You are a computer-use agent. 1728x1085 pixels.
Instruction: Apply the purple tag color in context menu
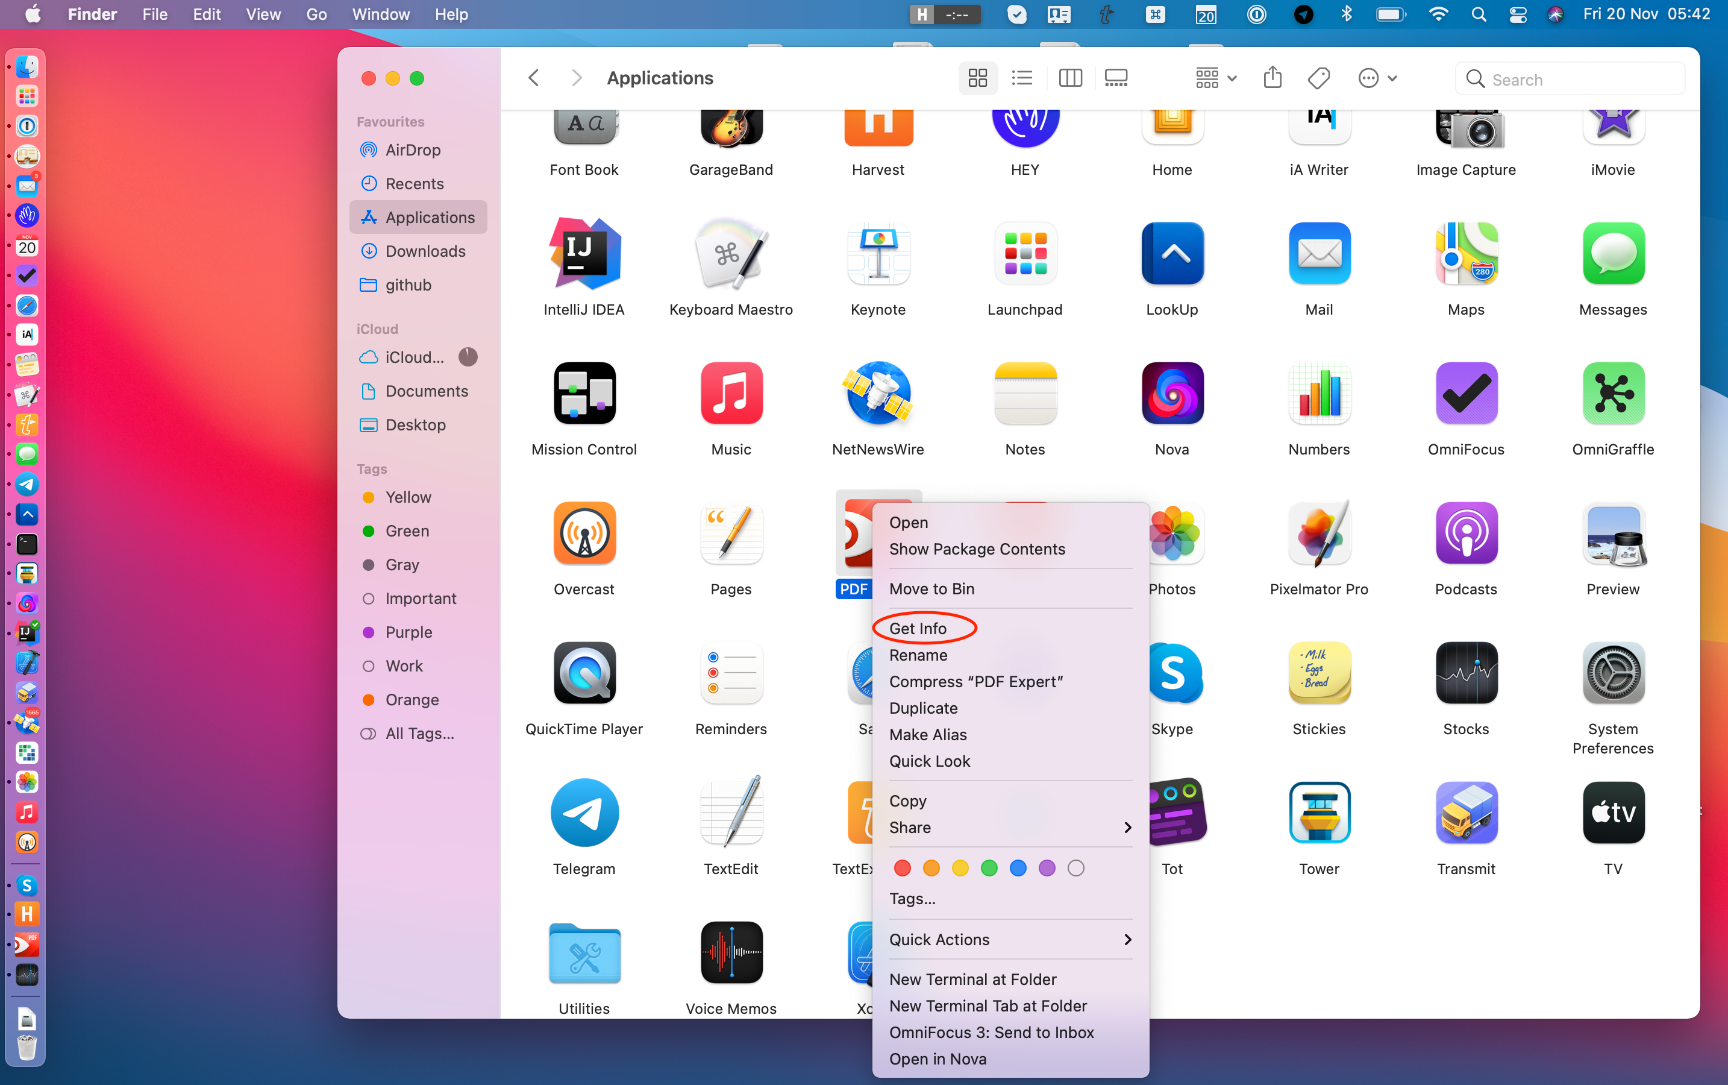coord(1047,868)
